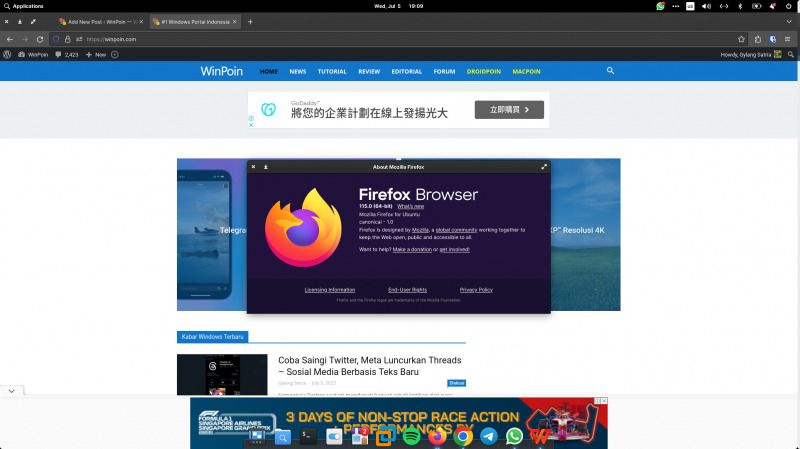
Task: Open US keyboard layout indicator
Action: click(x=690, y=6)
